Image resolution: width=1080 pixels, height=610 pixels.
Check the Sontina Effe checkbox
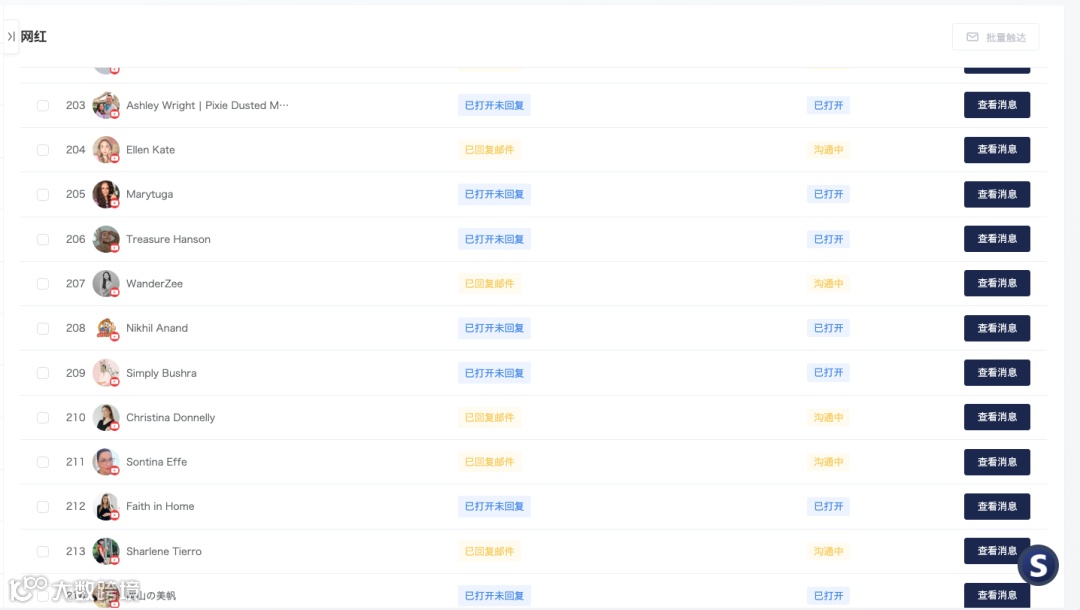(43, 462)
